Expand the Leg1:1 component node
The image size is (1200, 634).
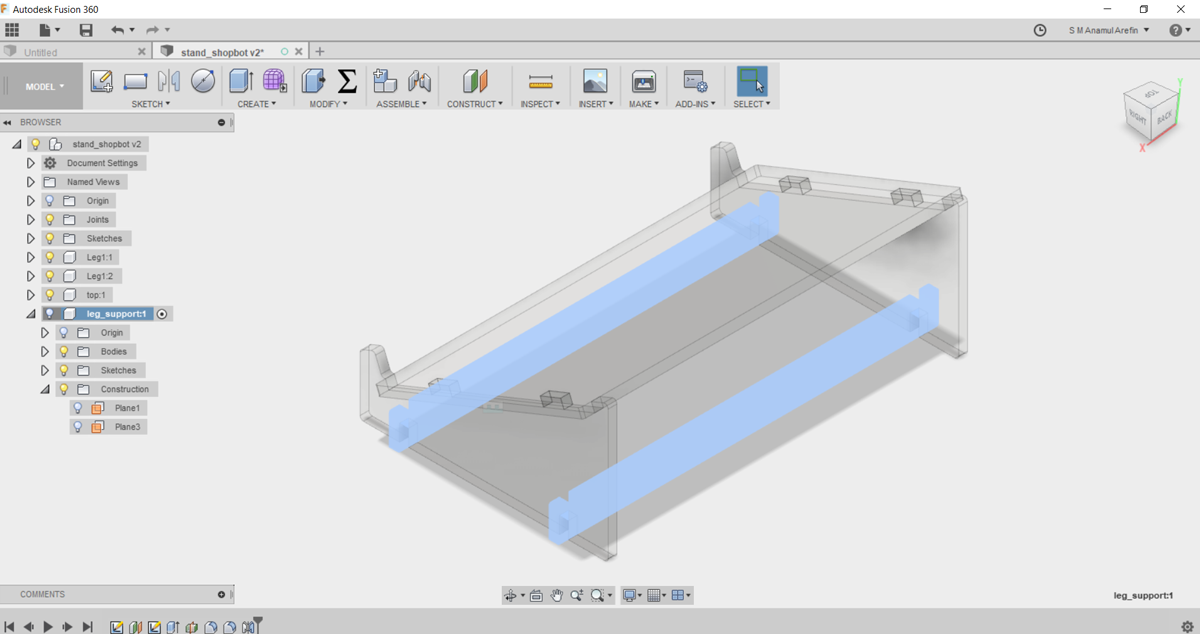click(x=31, y=258)
